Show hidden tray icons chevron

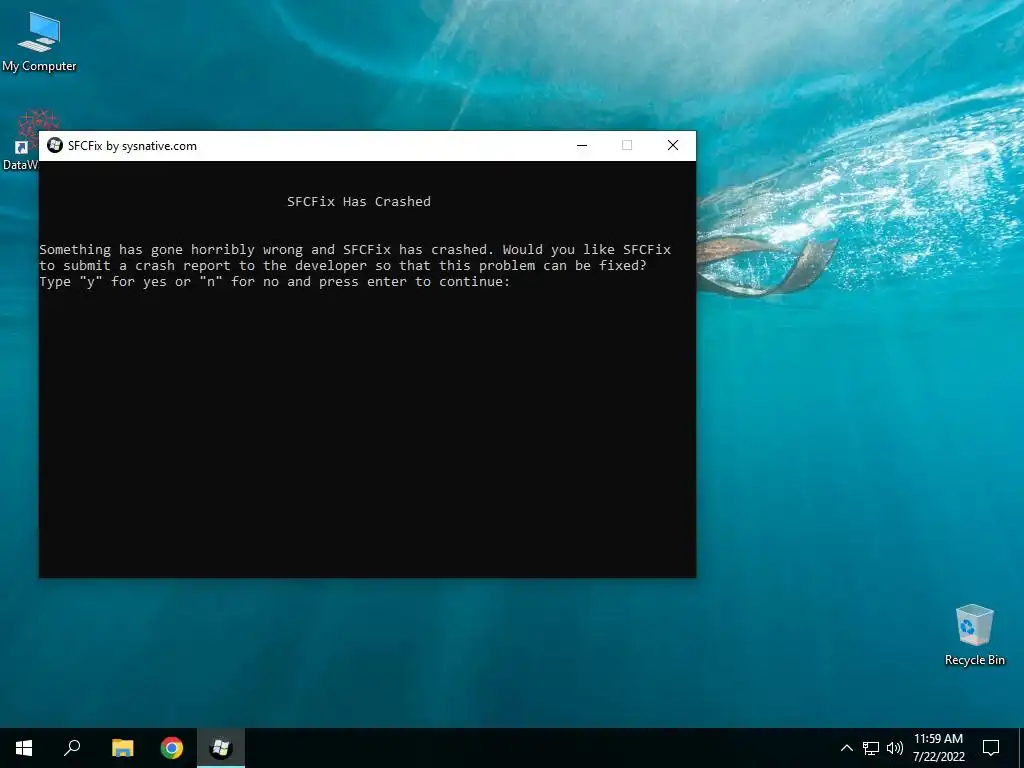(846, 748)
